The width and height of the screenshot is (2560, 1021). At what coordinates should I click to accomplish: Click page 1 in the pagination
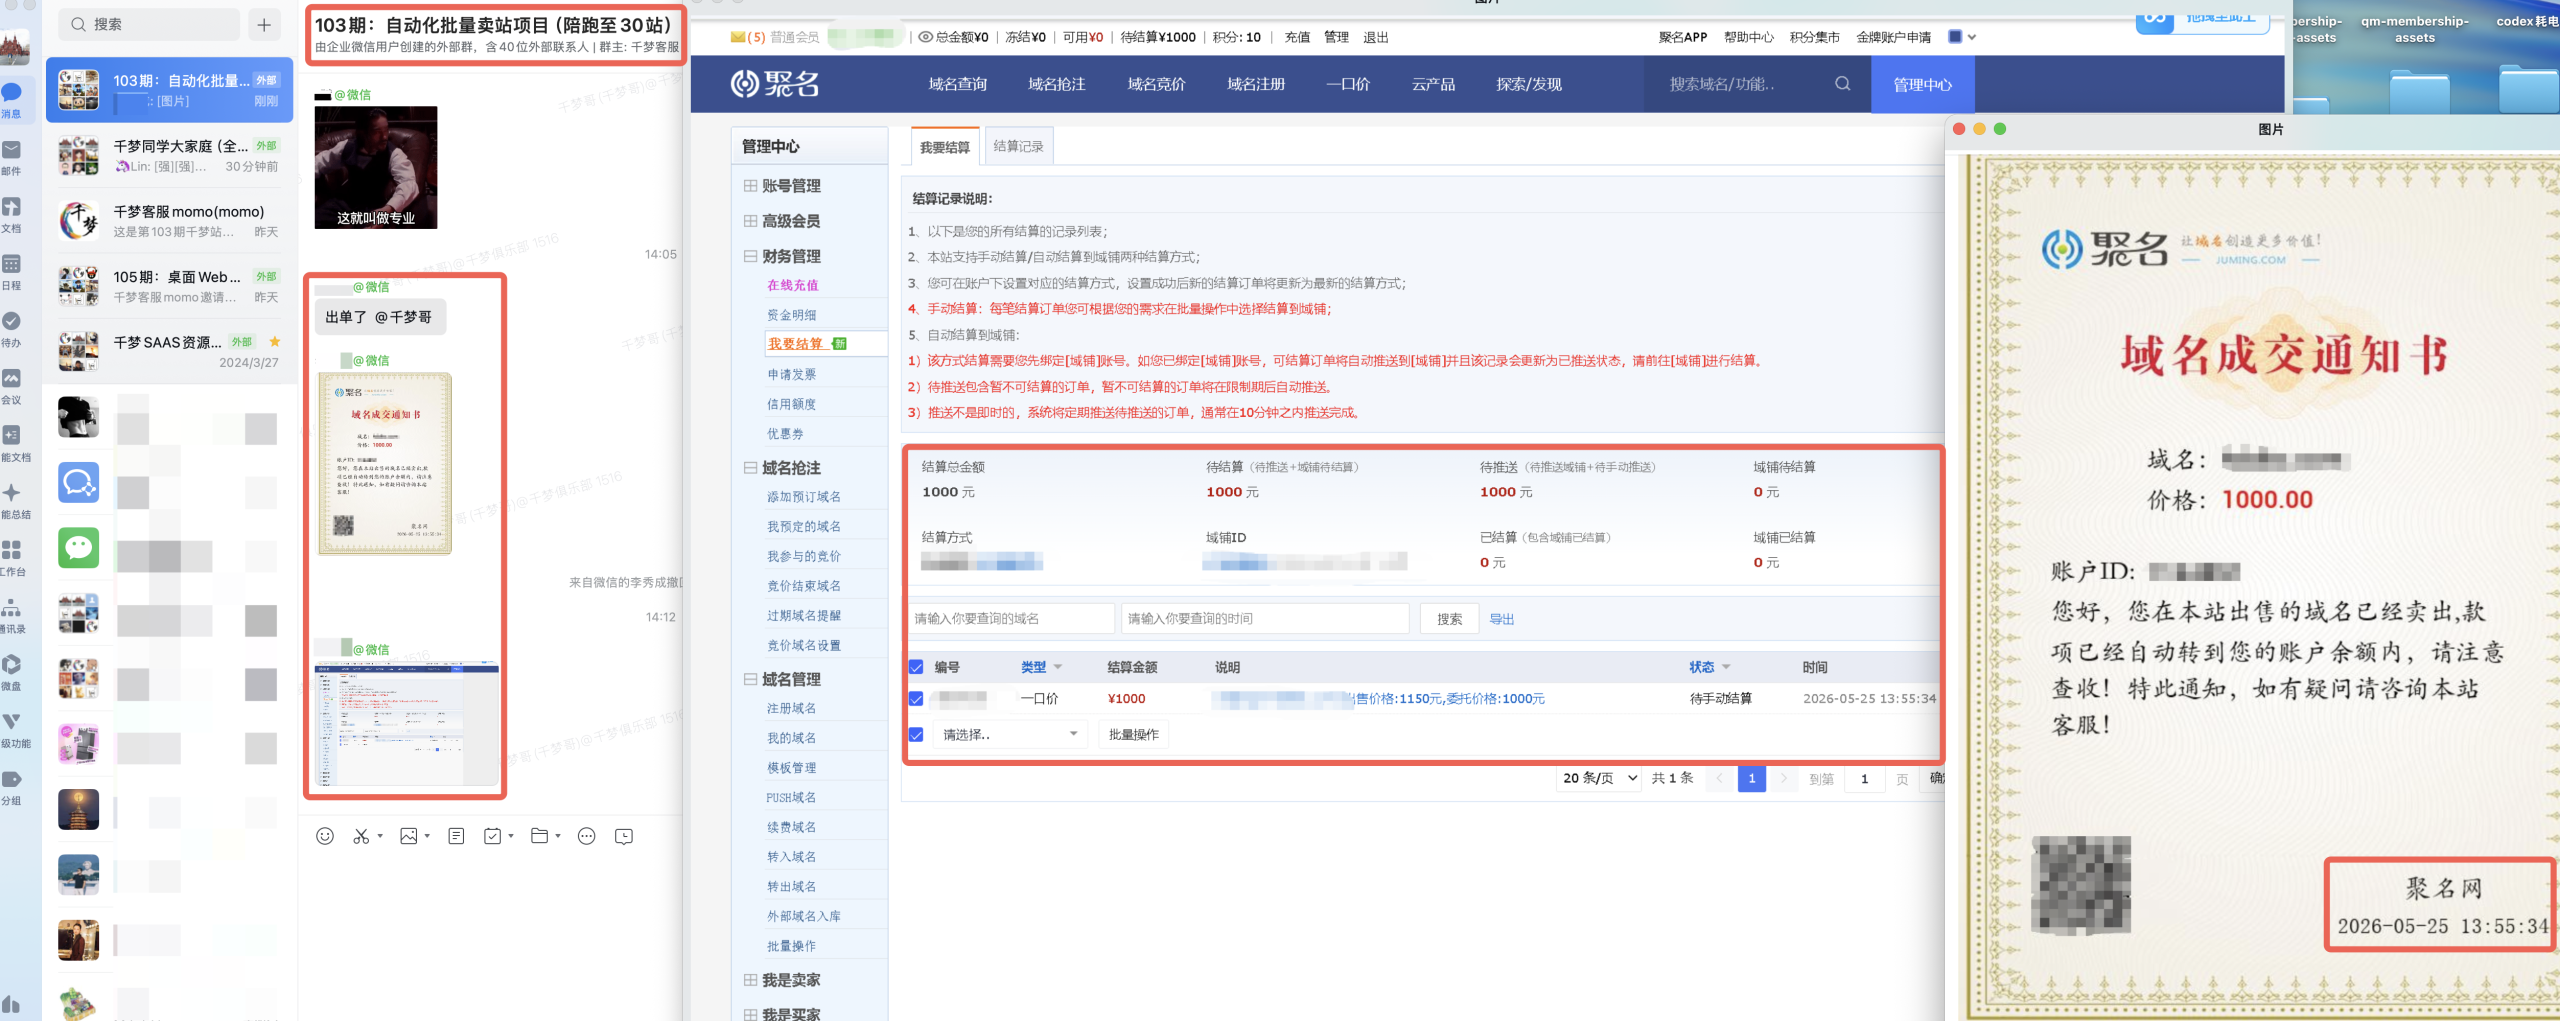pos(1751,778)
